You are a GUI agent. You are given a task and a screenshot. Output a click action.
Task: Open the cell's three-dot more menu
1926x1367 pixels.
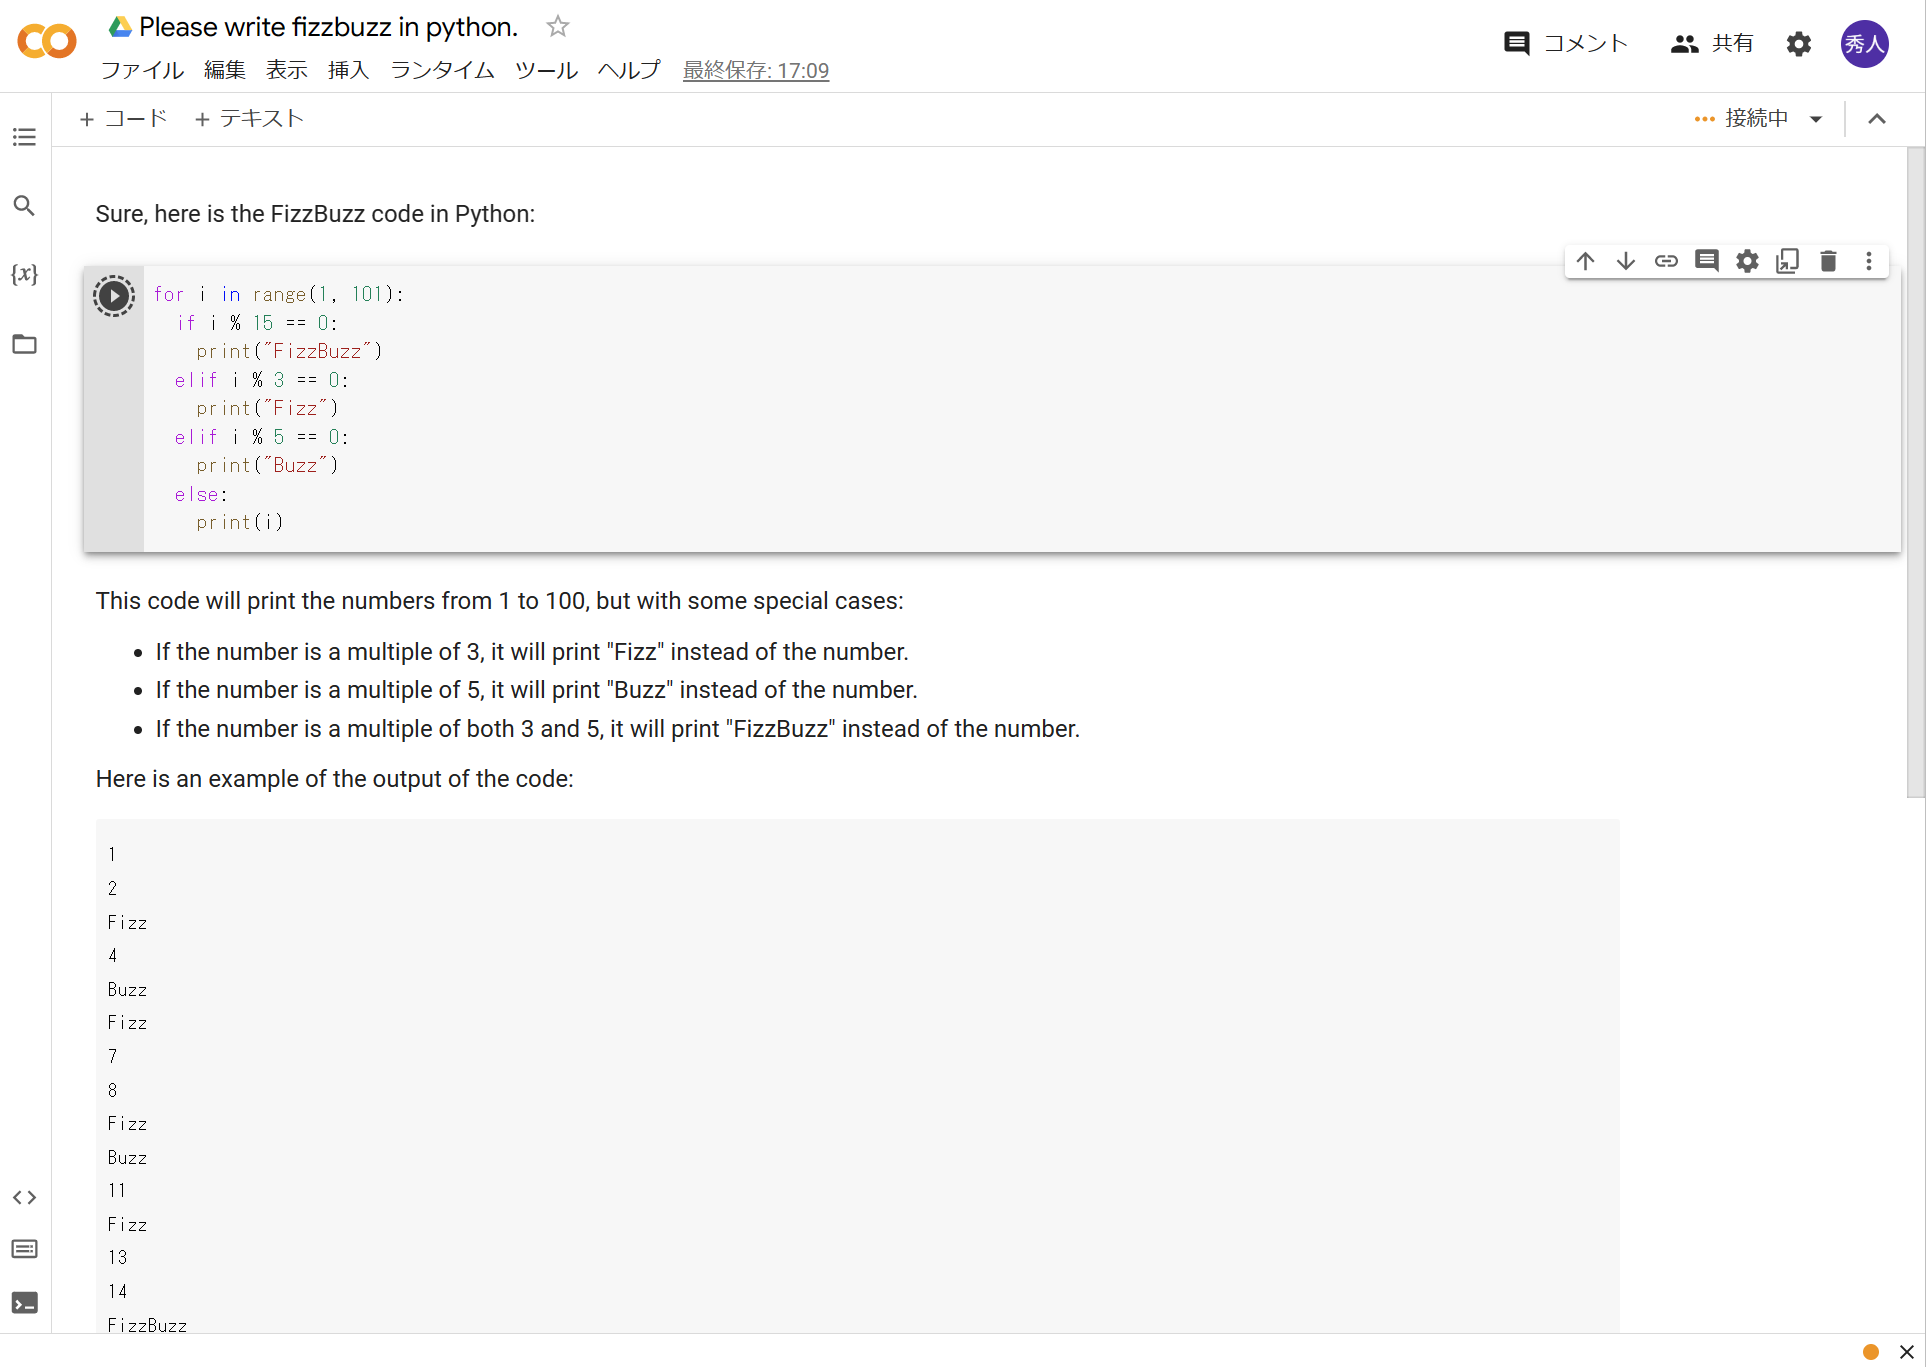[1868, 261]
